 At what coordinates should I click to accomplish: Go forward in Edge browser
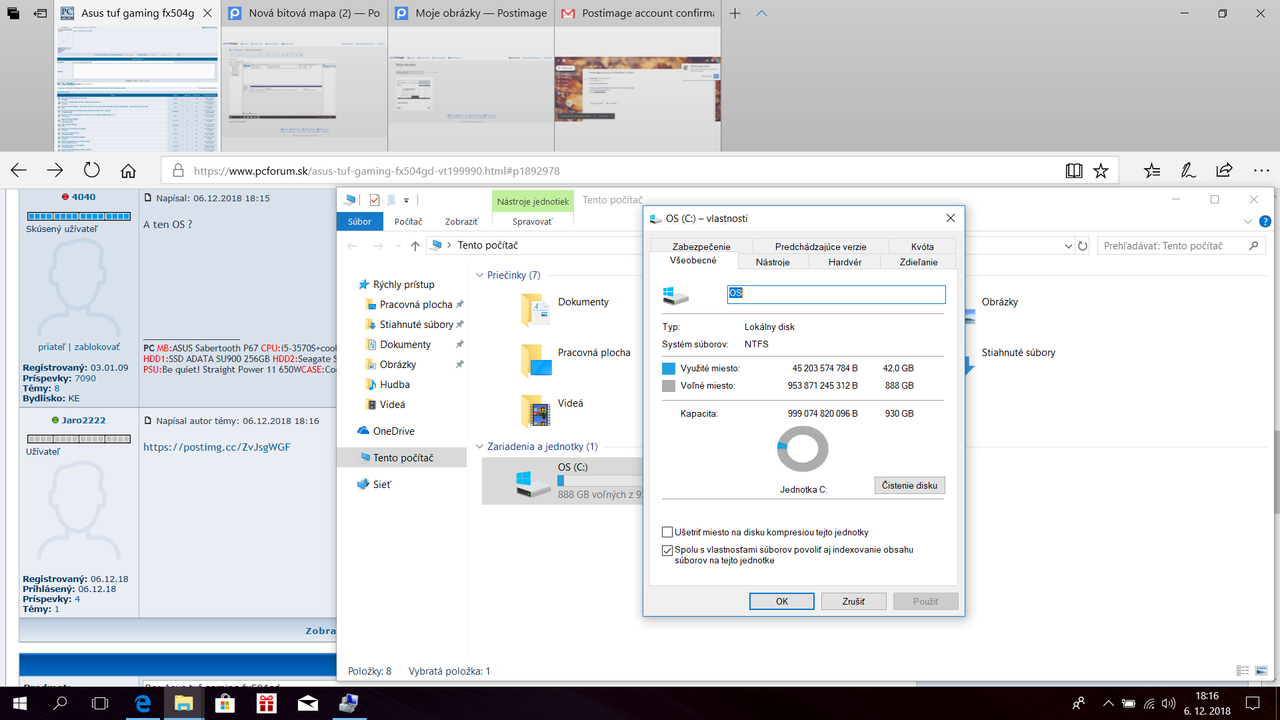[55, 170]
